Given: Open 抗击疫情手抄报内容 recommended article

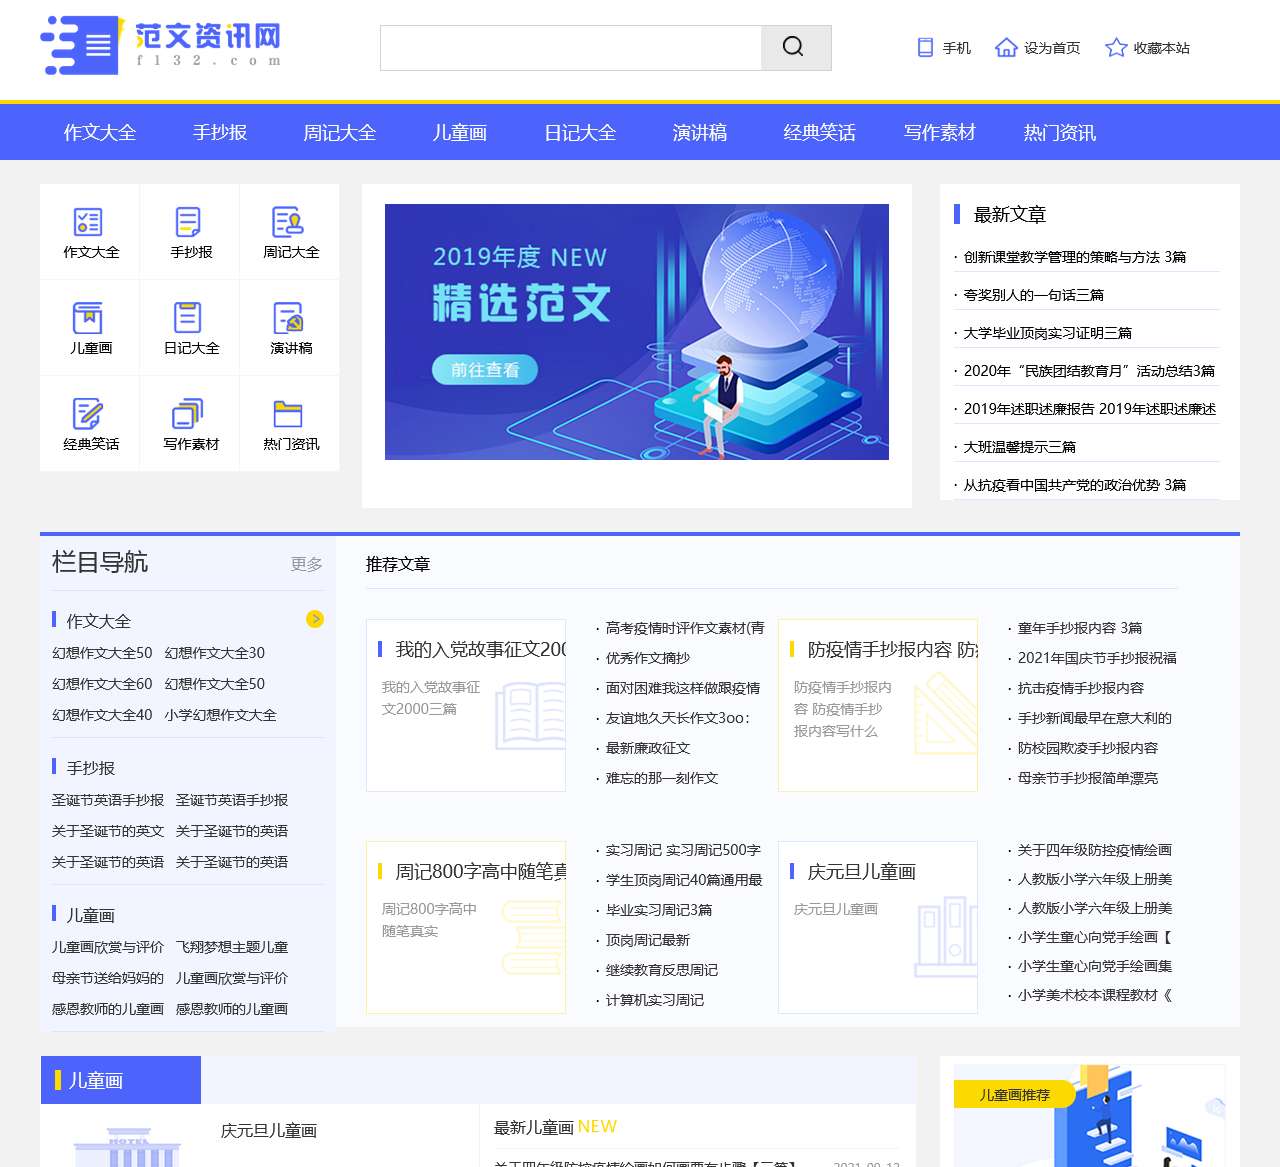Looking at the screenshot, I should [1081, 688].
